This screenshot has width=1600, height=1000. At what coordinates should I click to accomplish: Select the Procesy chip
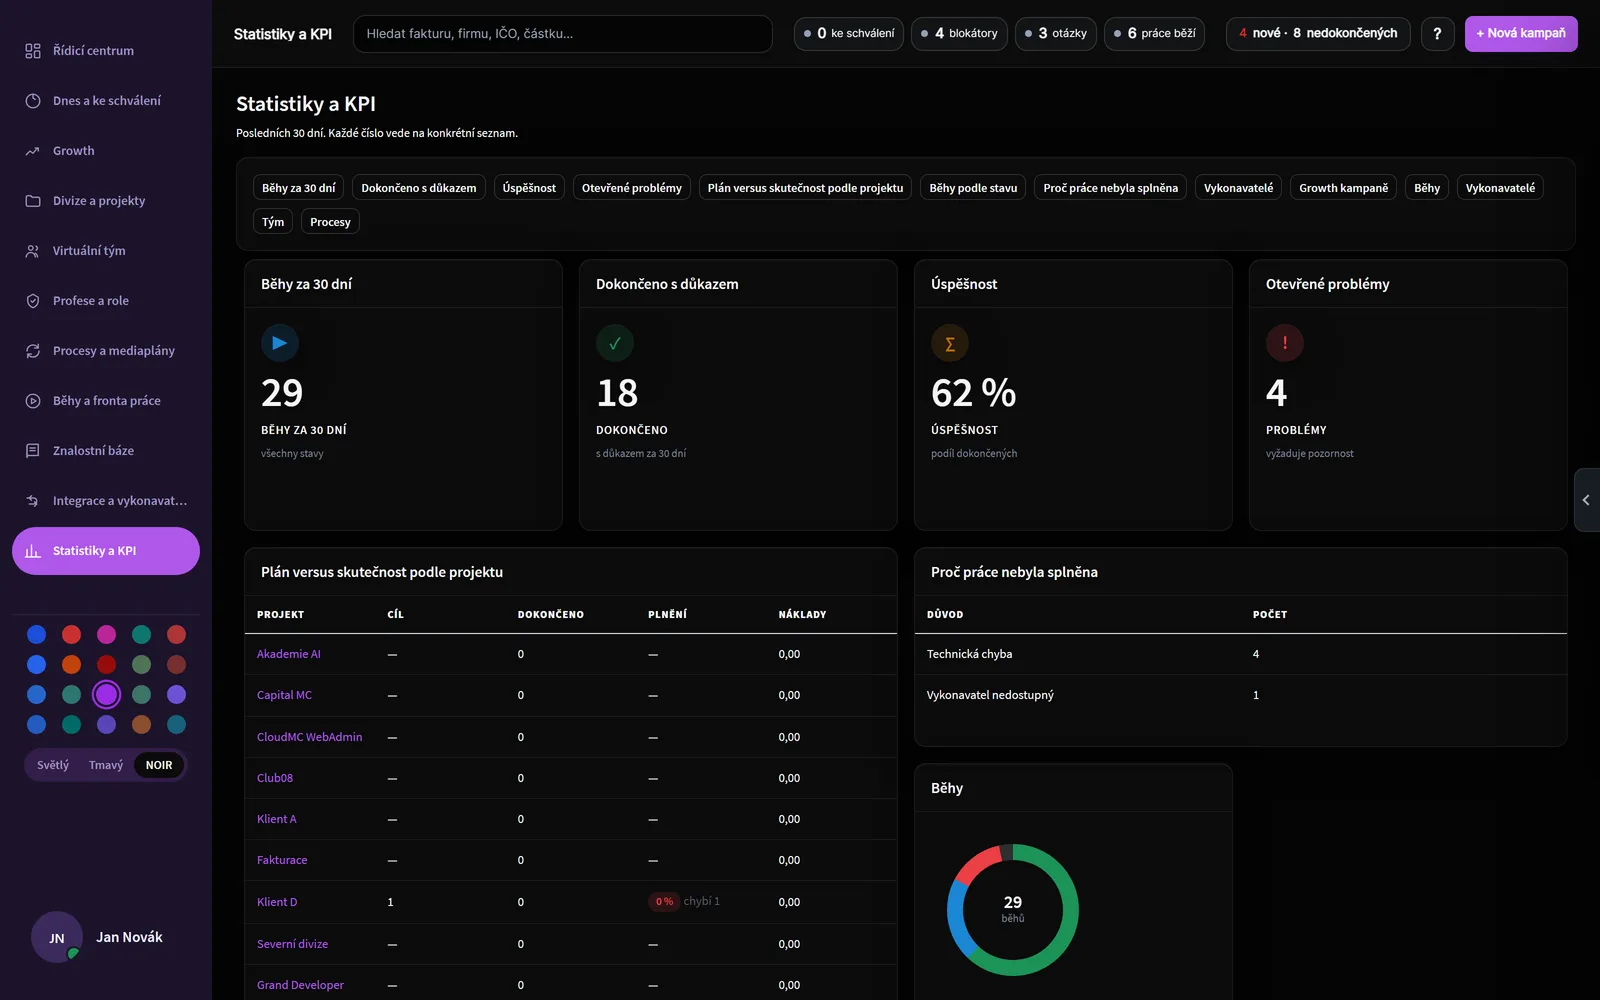point(330,222)
